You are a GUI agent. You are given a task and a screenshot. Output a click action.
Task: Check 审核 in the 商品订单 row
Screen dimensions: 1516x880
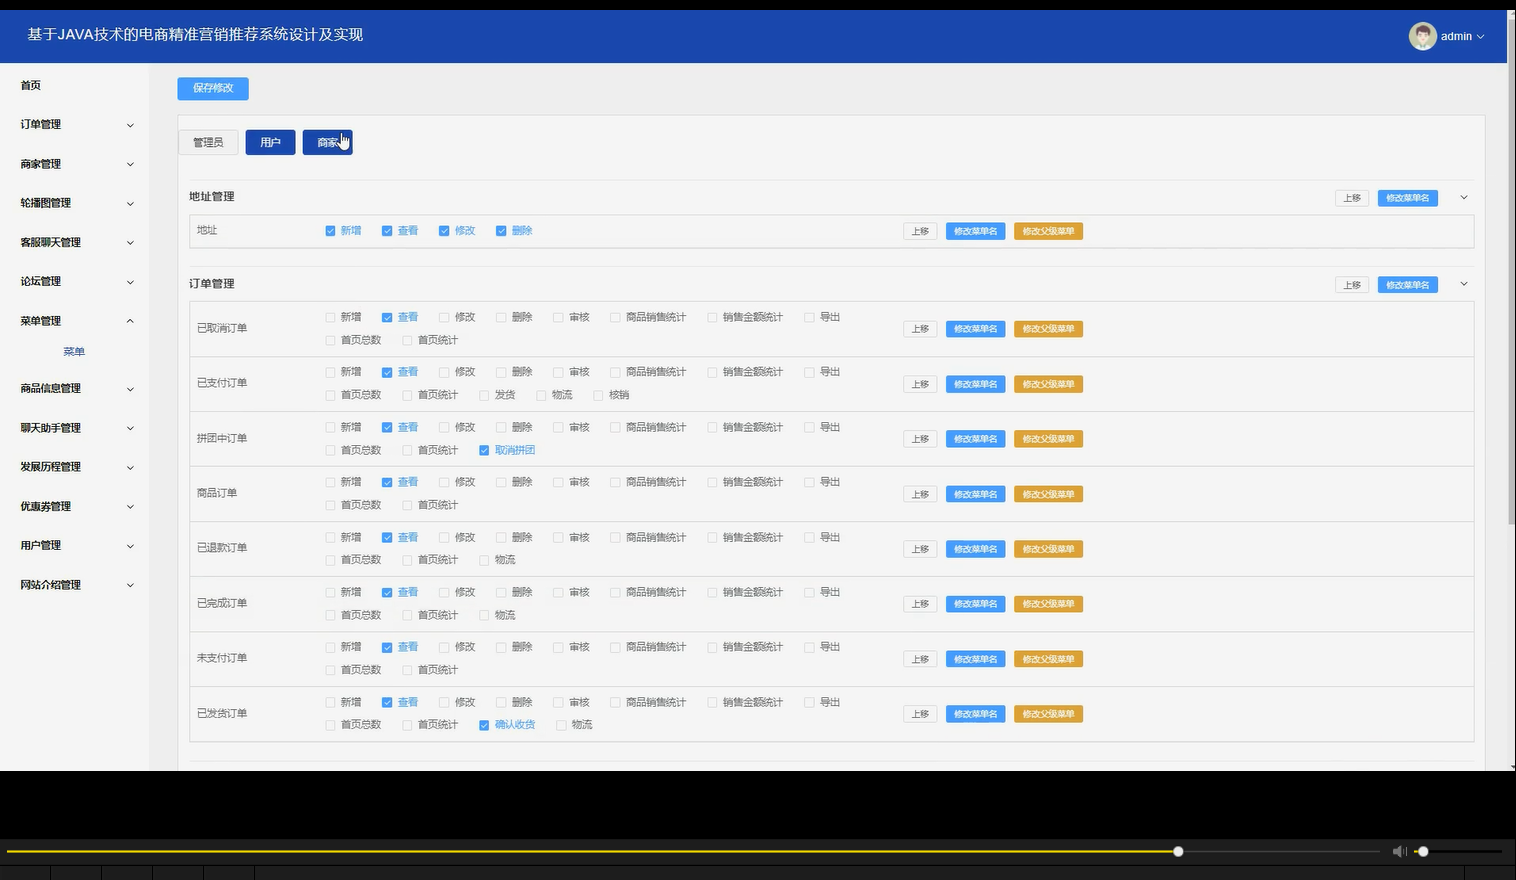tap(558, 482)
